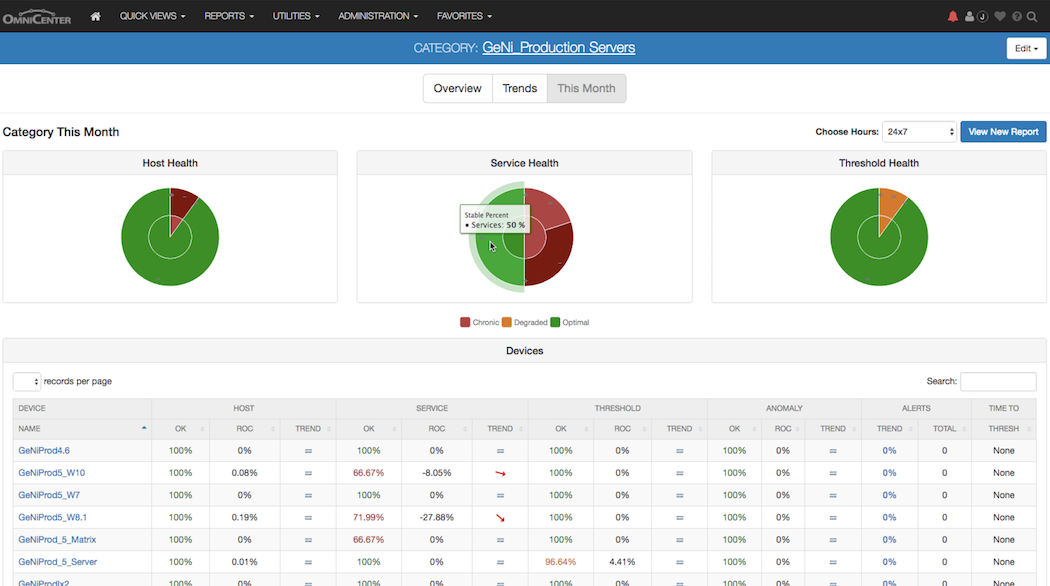This screenshot has width=1050, height=586.
Task: Click the Chronic legend swatch
Action: tap(465, 322)
